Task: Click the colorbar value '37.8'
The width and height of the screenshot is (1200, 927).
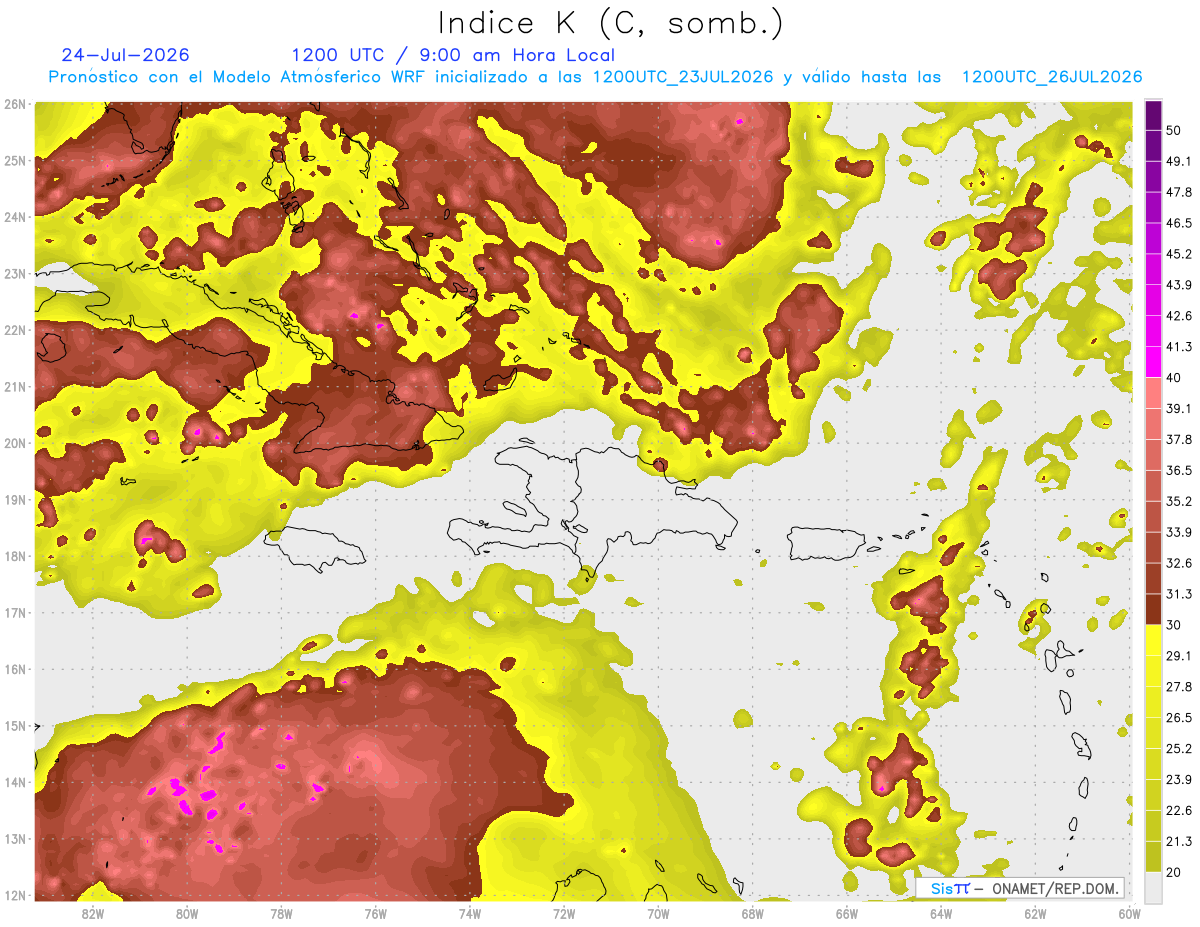Action: pos(1179,439)
